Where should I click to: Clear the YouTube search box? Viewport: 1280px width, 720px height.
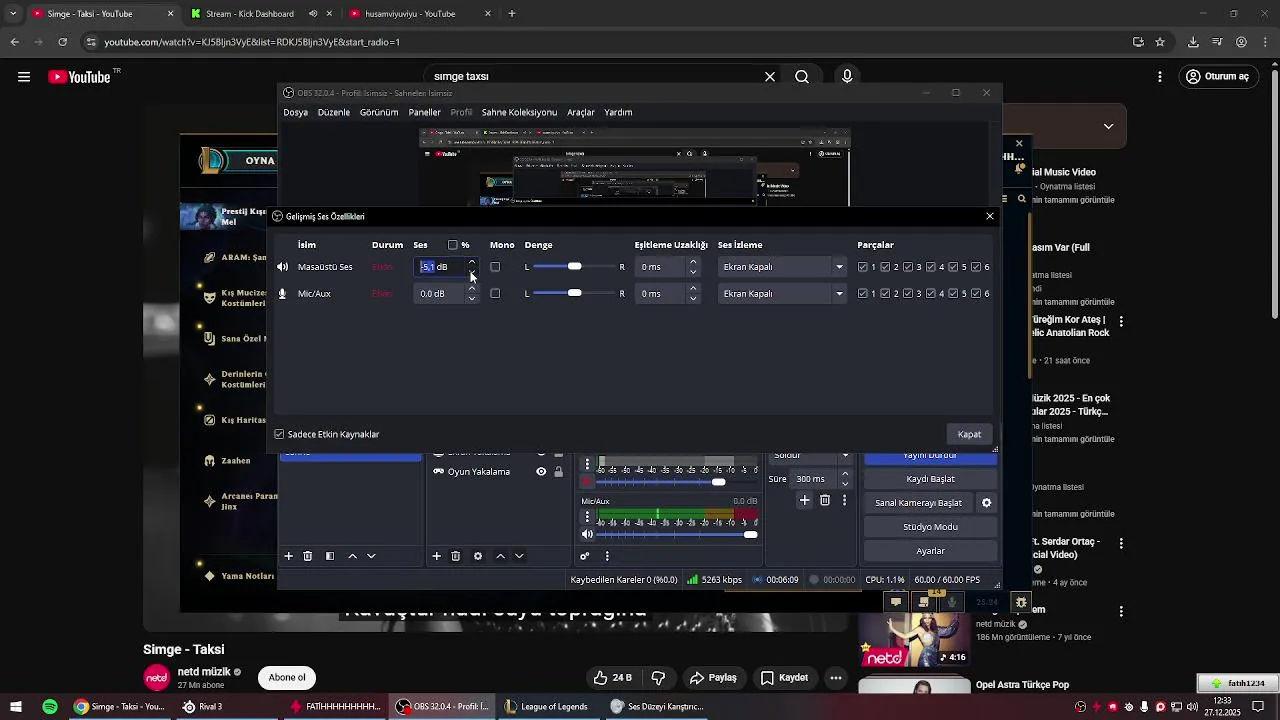click(x=770, y=77)
